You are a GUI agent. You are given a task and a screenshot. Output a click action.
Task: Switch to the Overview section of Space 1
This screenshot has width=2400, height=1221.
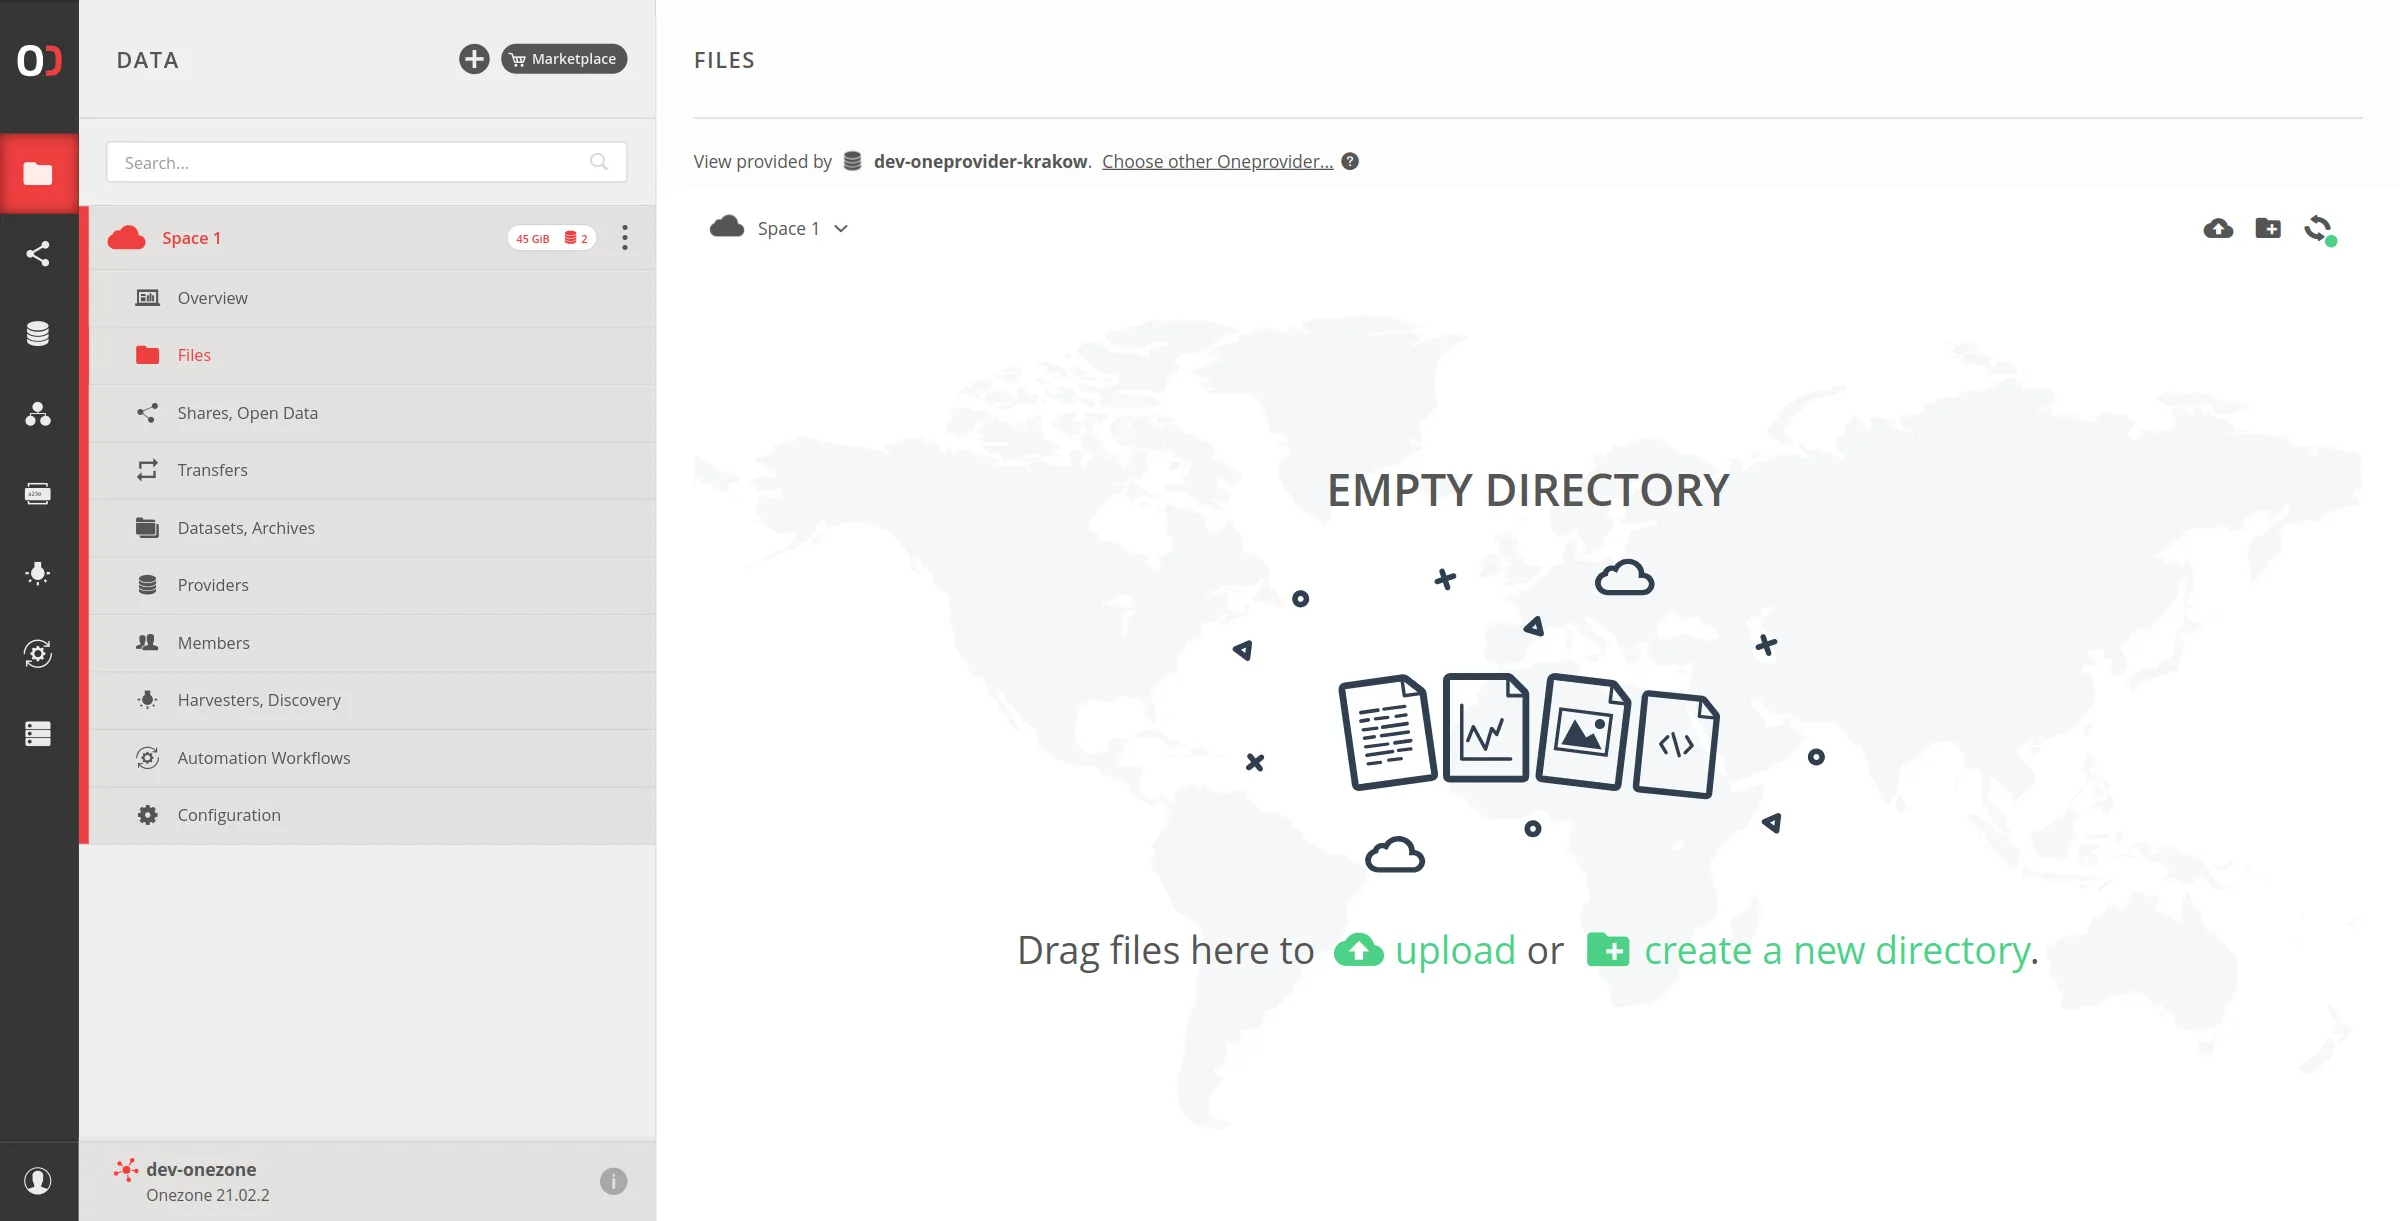click(212, 297)
